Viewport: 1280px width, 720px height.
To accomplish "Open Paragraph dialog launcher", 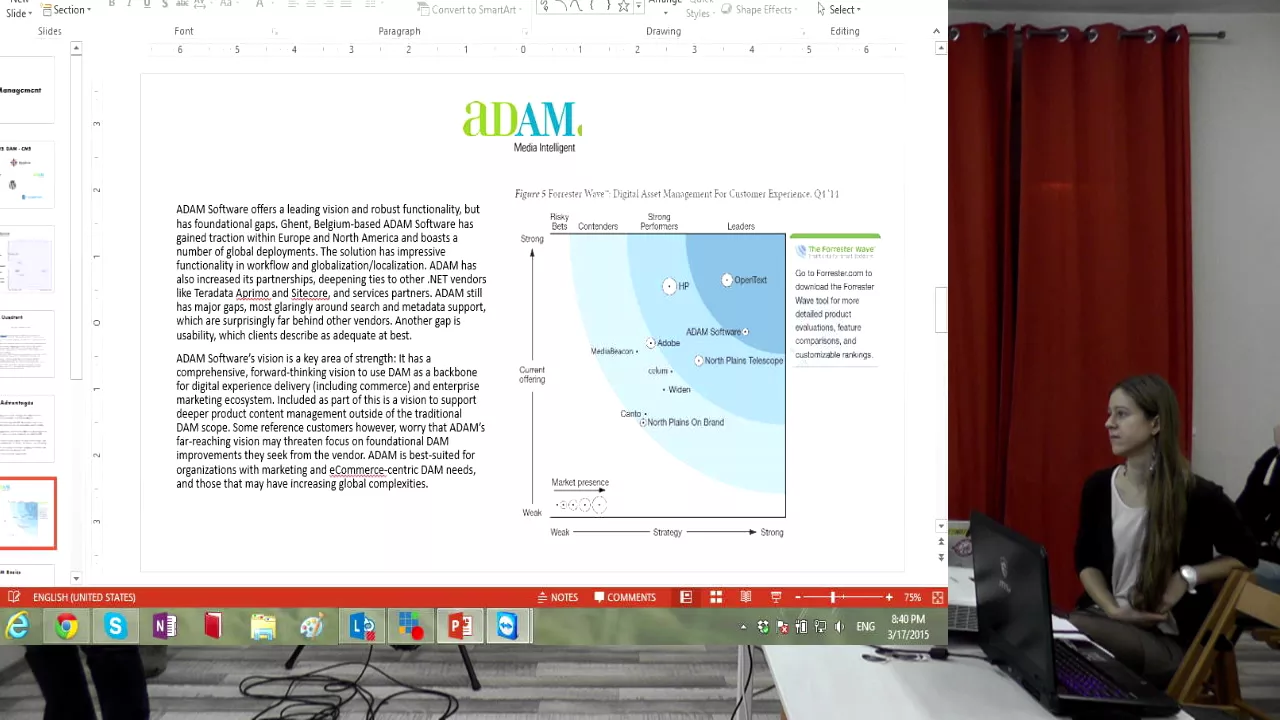I will click(525, 32).
